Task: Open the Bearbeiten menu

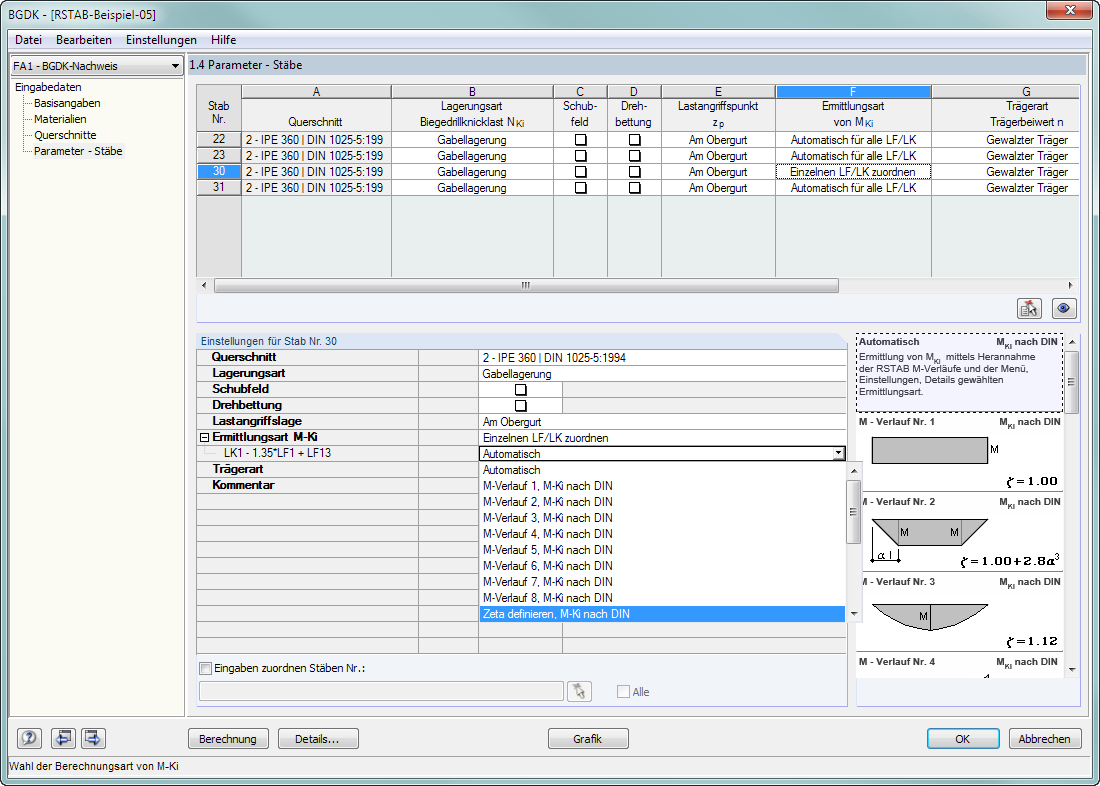Action: tap(83, 40)
